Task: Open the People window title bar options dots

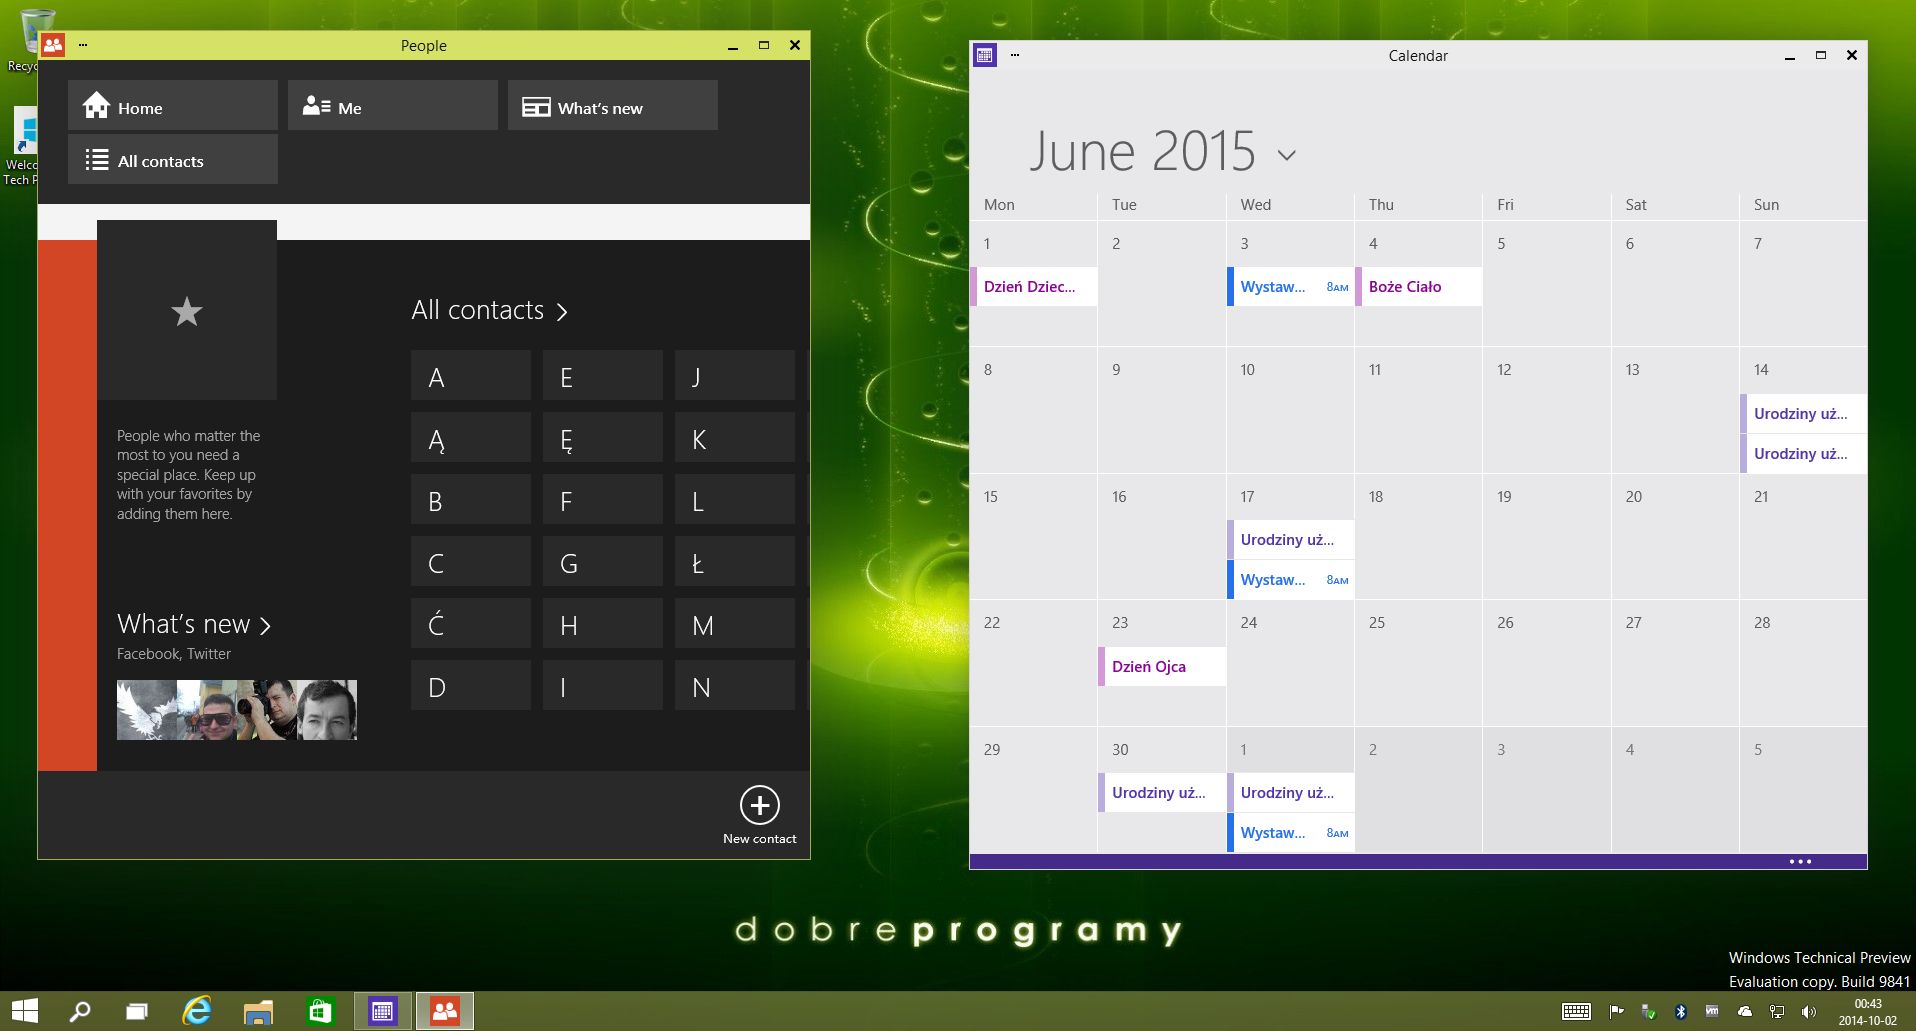Action: [x=83, y=45]
